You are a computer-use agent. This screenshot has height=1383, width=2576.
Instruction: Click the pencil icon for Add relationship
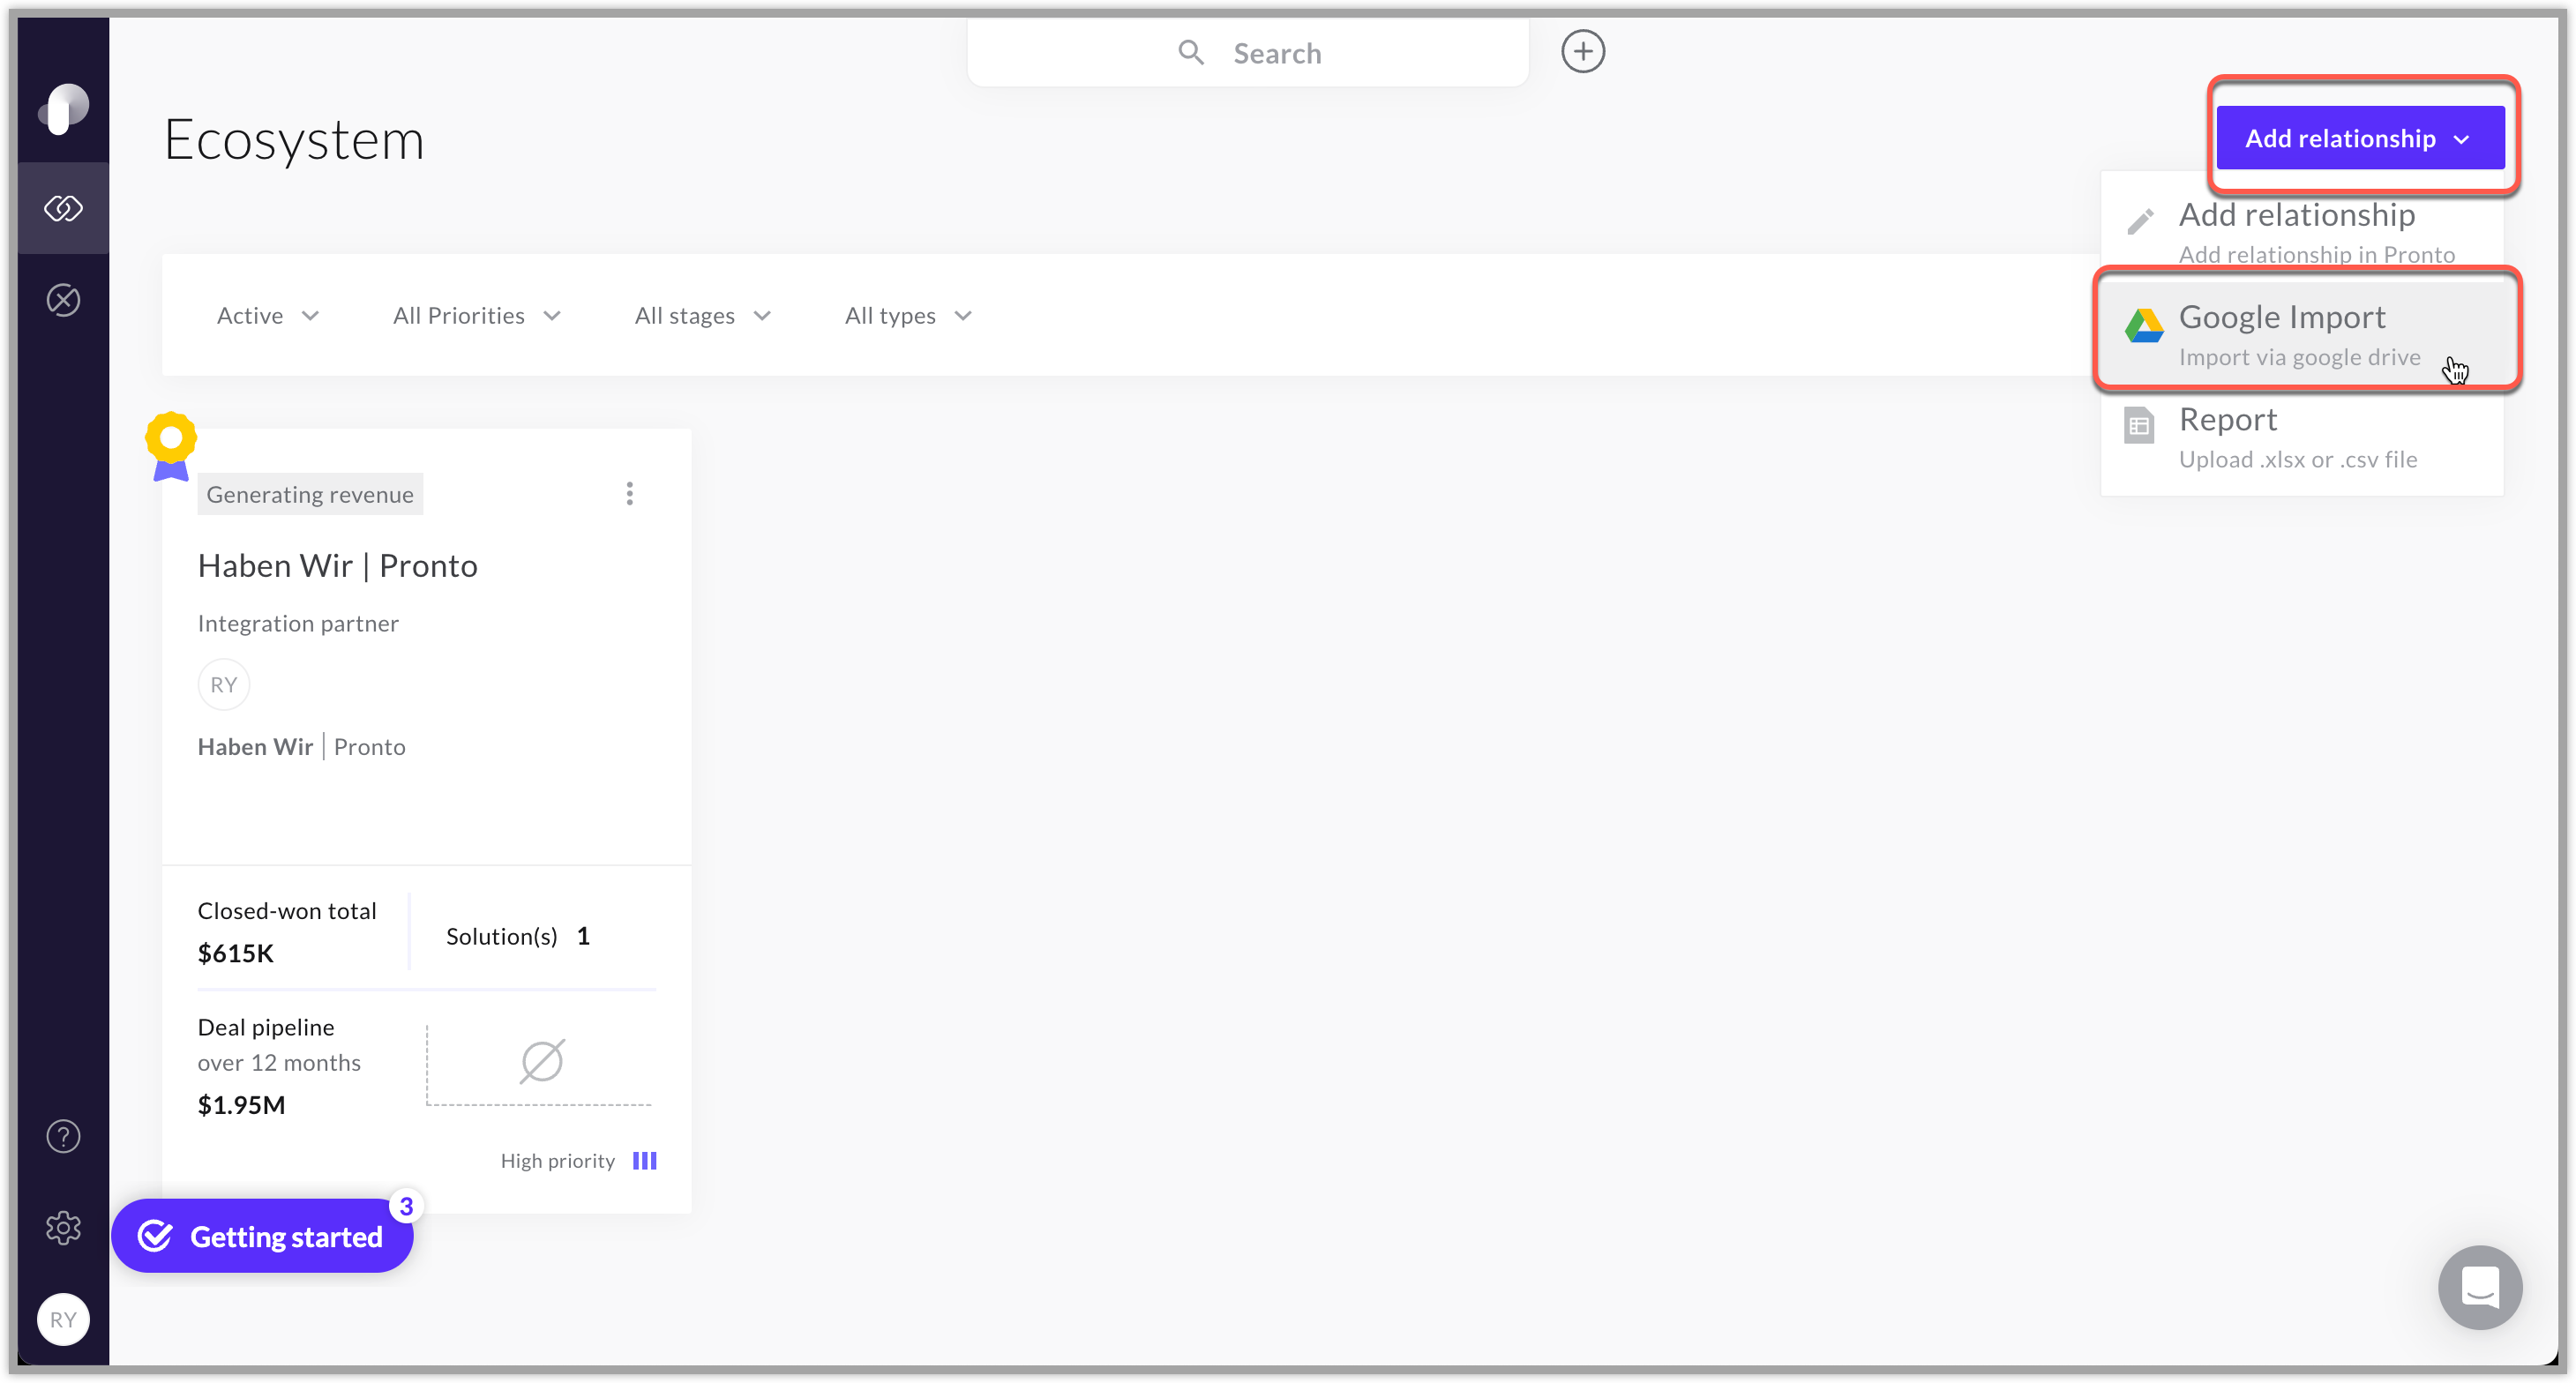(2140, 222)
